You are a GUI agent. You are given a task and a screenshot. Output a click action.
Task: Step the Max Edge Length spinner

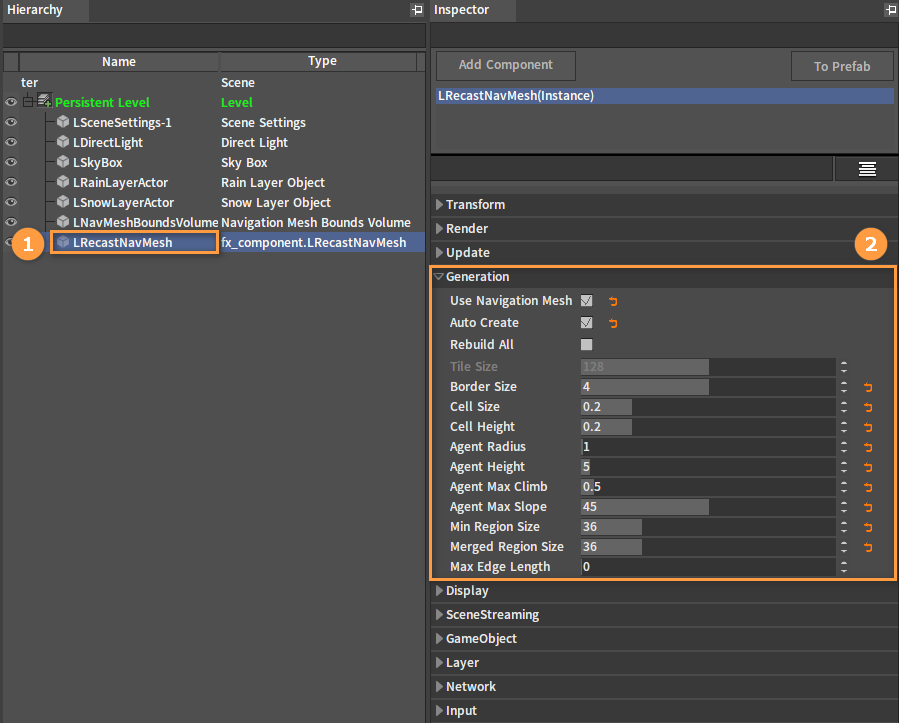point(843,567)
